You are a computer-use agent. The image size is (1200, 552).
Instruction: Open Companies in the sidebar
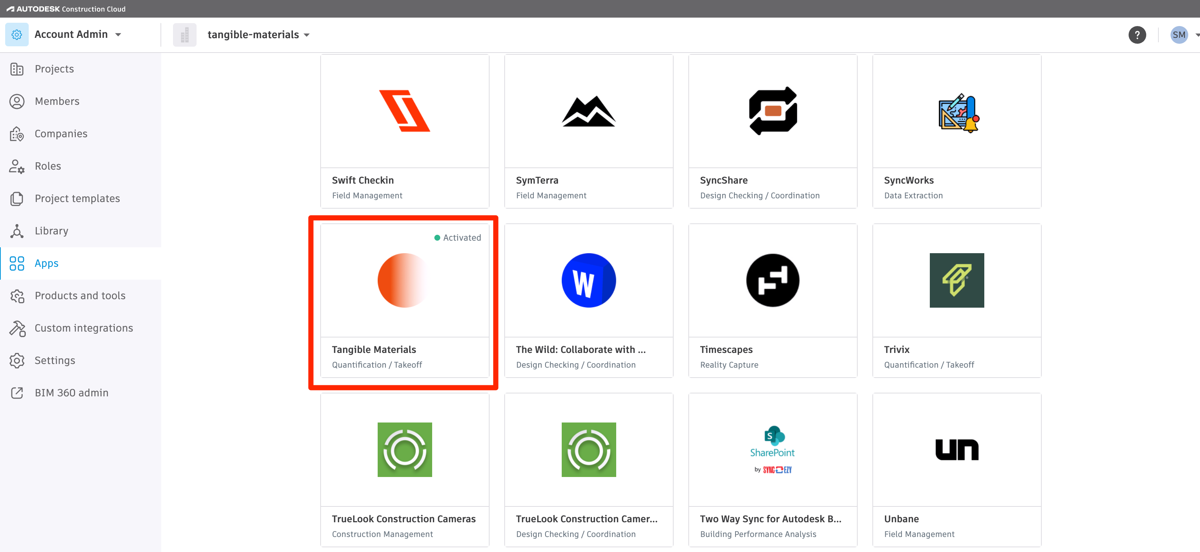click(61, 134)
